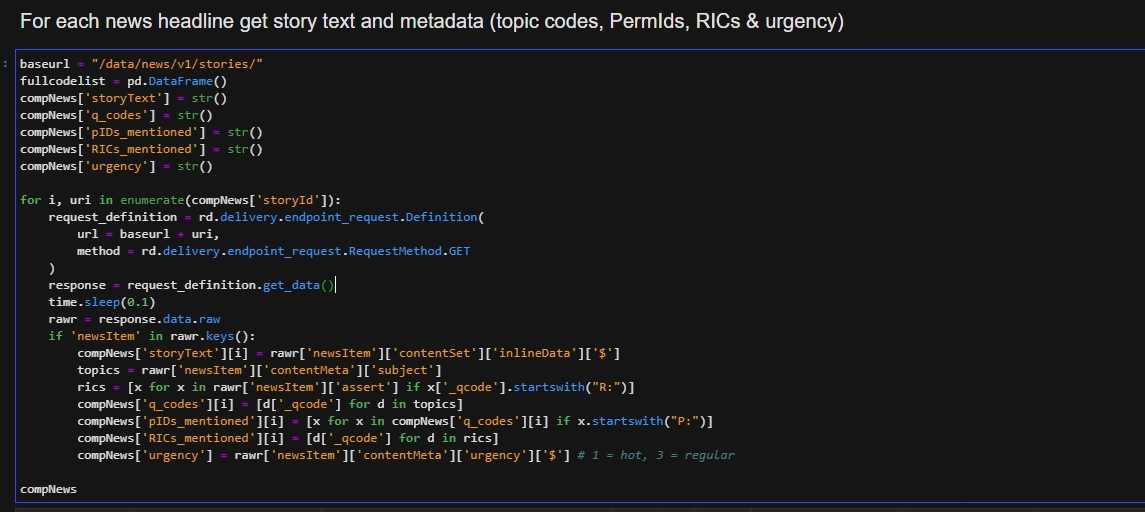
Task: Click the closing parenthesis line of Definition
Action: [51, 268]
